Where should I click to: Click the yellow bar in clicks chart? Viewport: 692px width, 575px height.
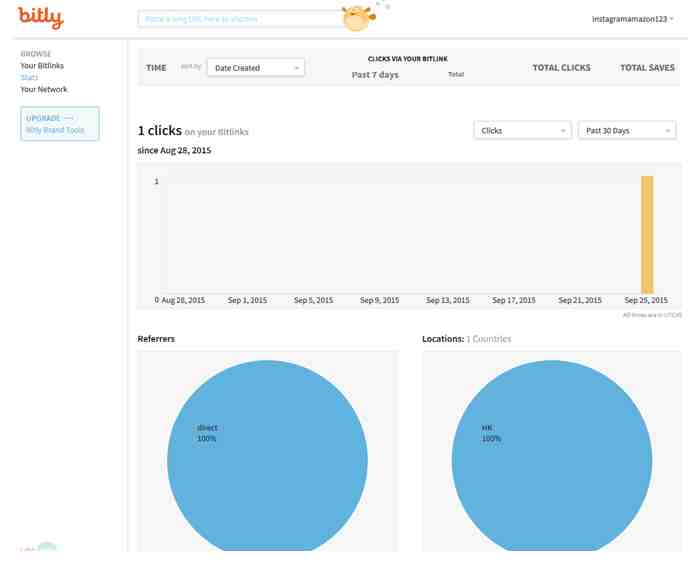[647, 235]
